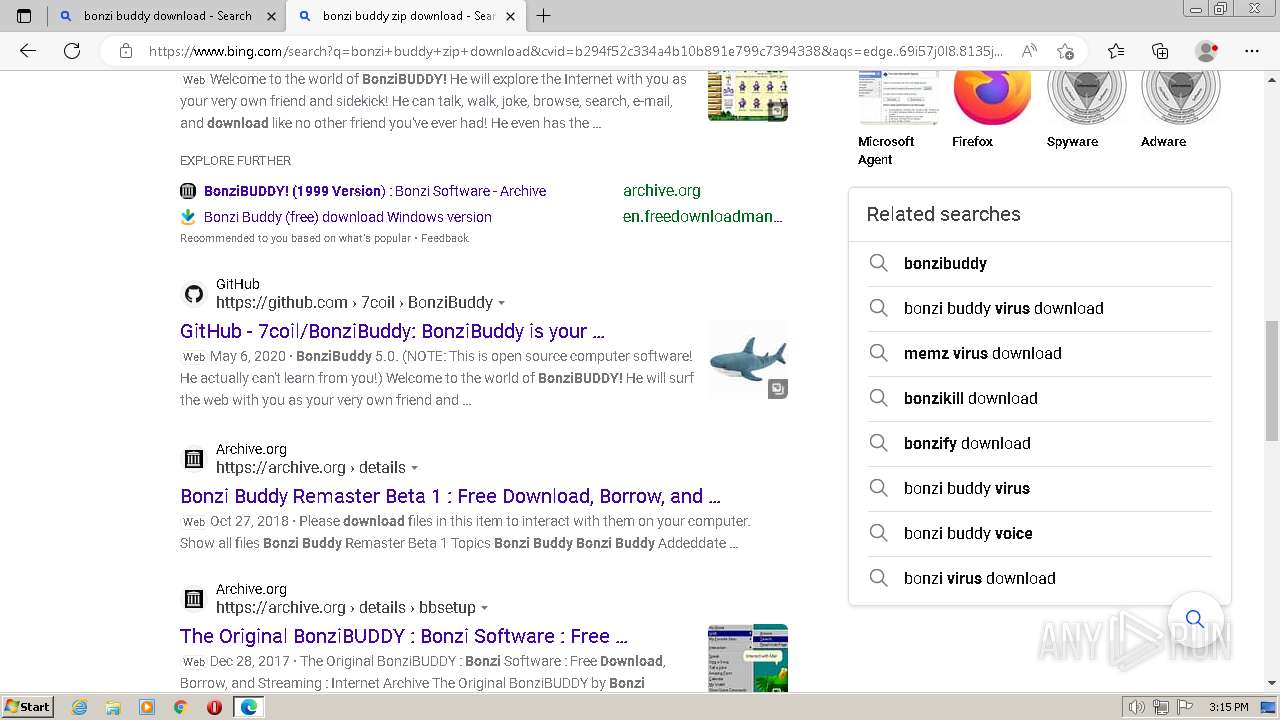This screenshot has width=1280, height=720.
Task: Search related term bonzibuddy
Action: [x=1040, y=263]
